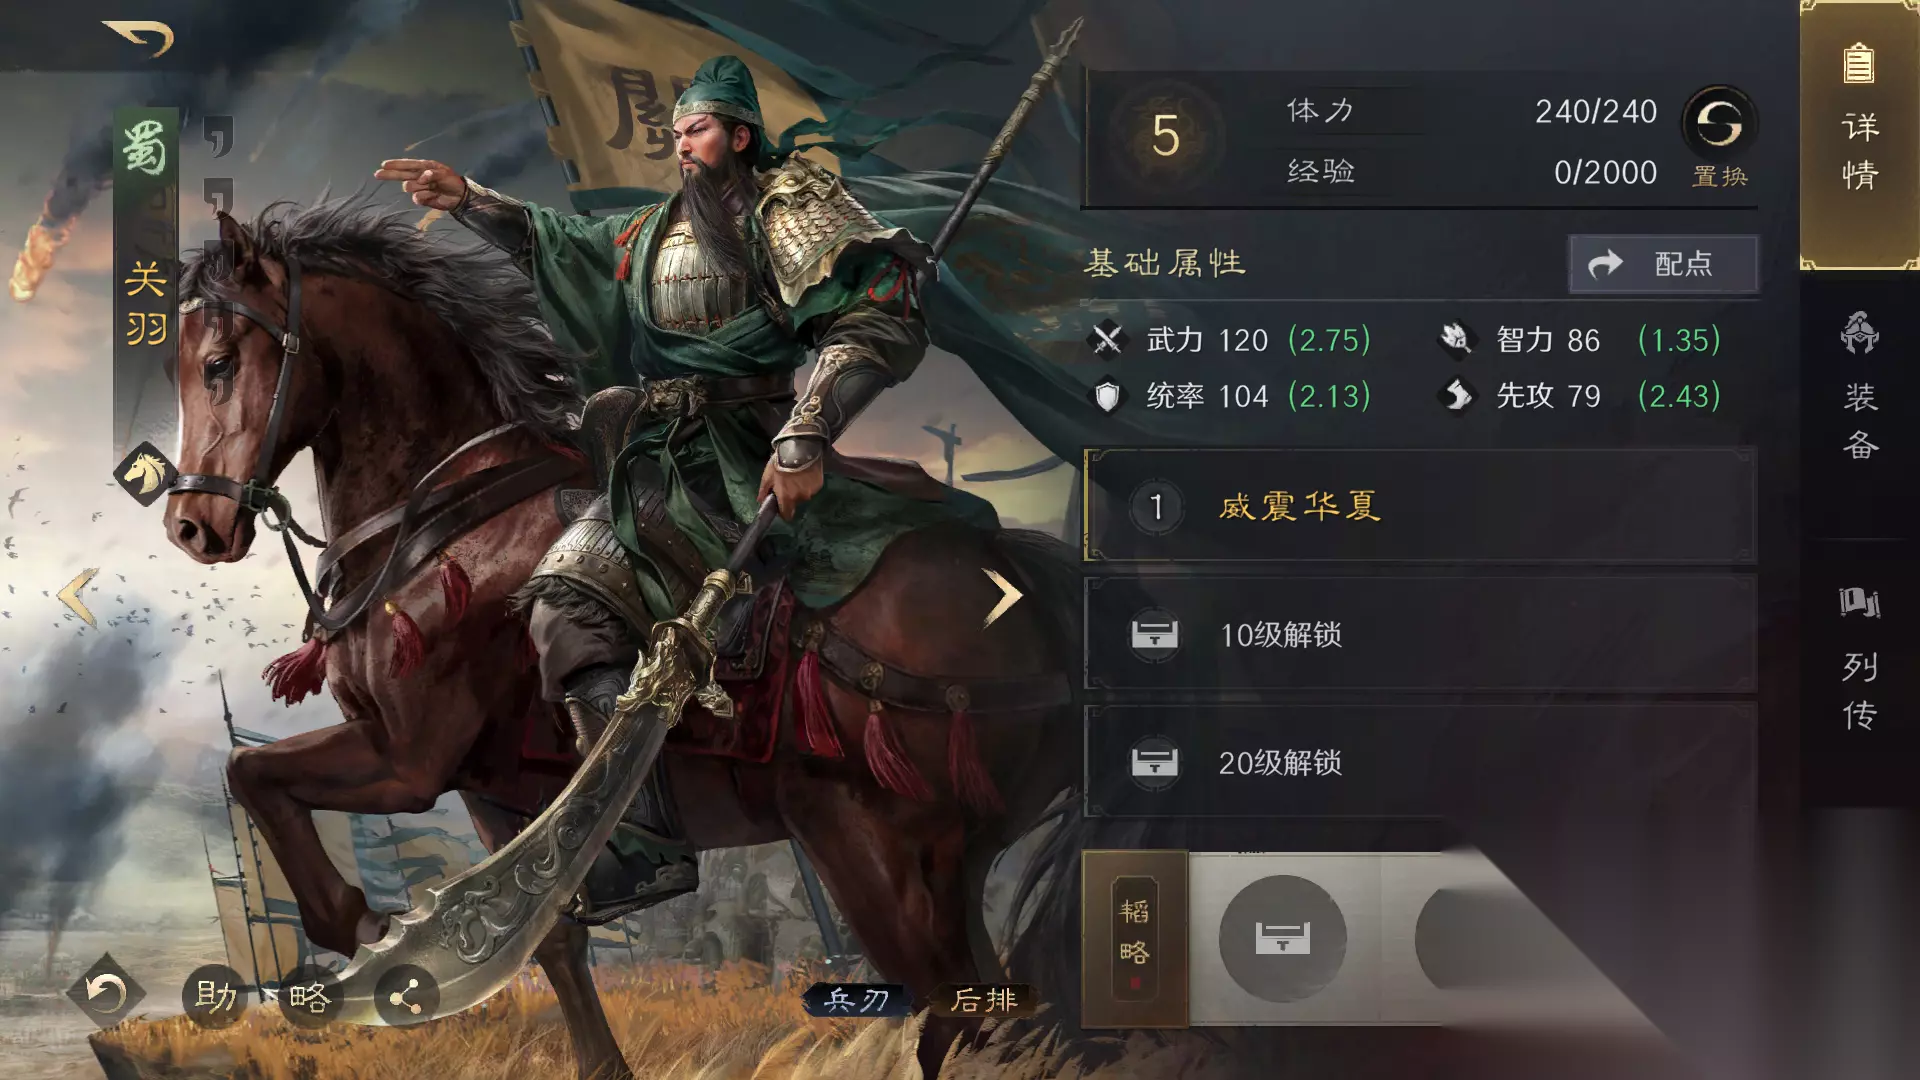Tap the locked 20级解锁 skill slot
Viewport: 1920px width, 1080px height.
point(1420,762)
